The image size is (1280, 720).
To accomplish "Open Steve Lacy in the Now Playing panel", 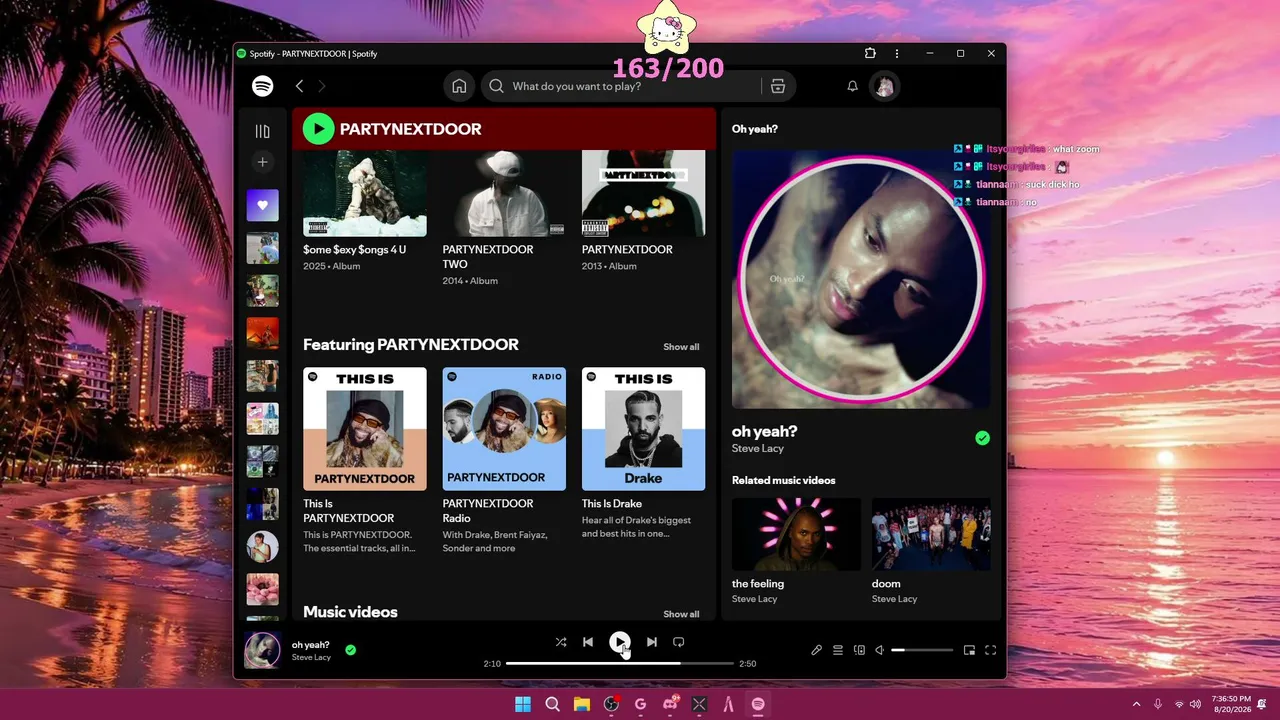I will (758, 449).
